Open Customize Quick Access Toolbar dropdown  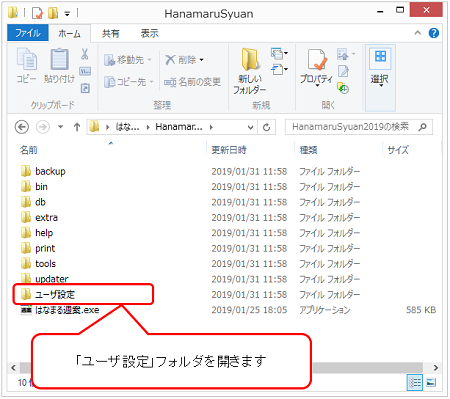67,14
